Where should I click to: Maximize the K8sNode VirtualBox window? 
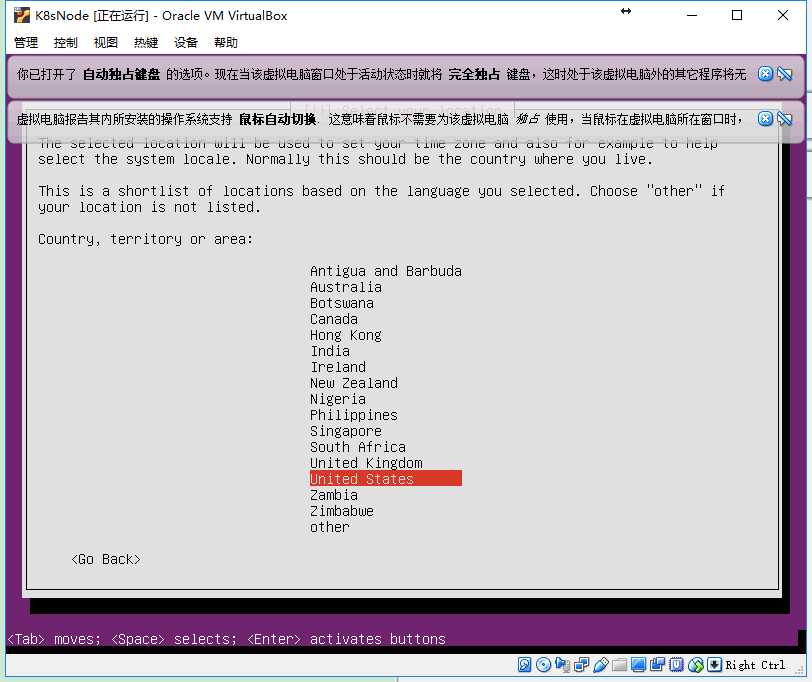pos(737,16)
